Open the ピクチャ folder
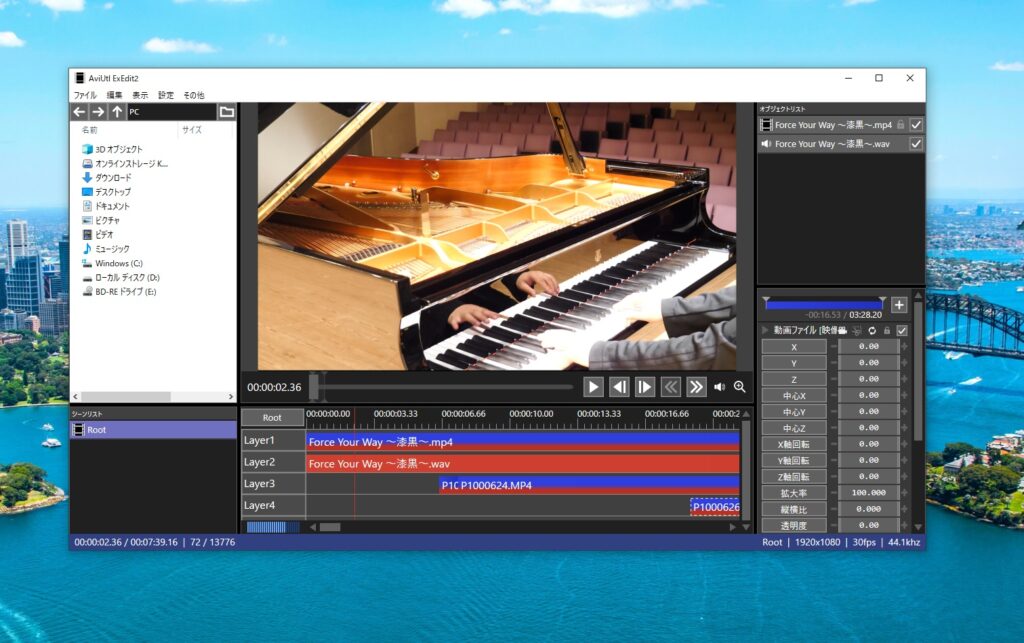The width and height of the screenshot is (1024, 643). point(101,220)
